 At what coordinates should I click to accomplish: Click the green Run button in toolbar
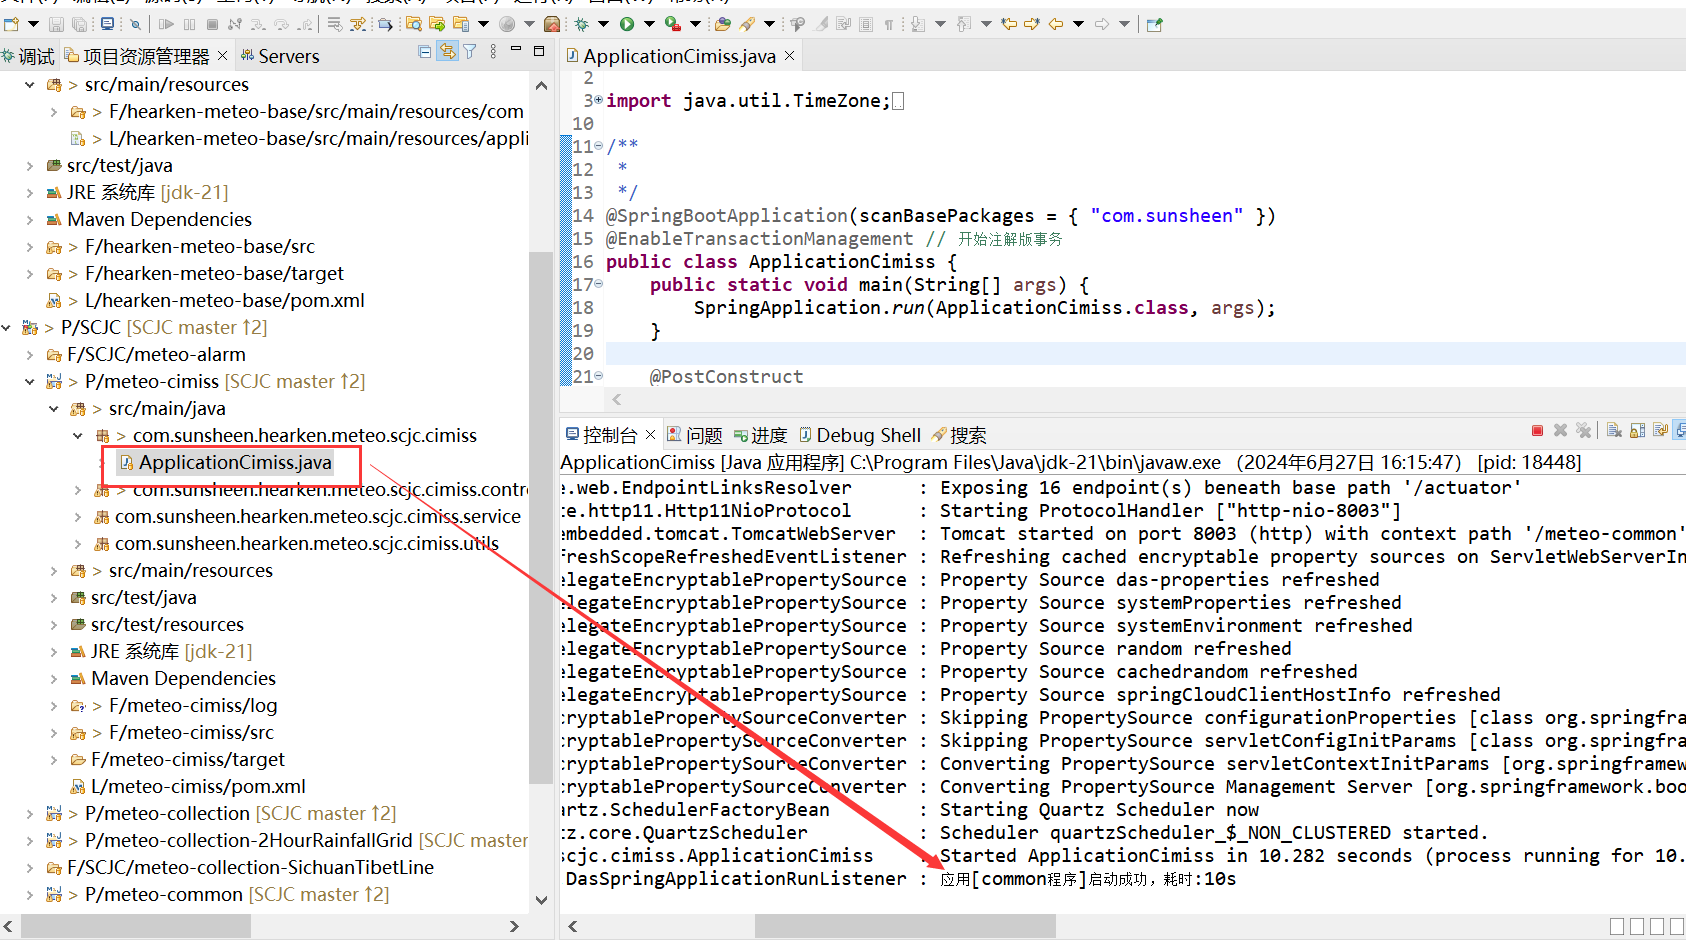pos(627,24)
